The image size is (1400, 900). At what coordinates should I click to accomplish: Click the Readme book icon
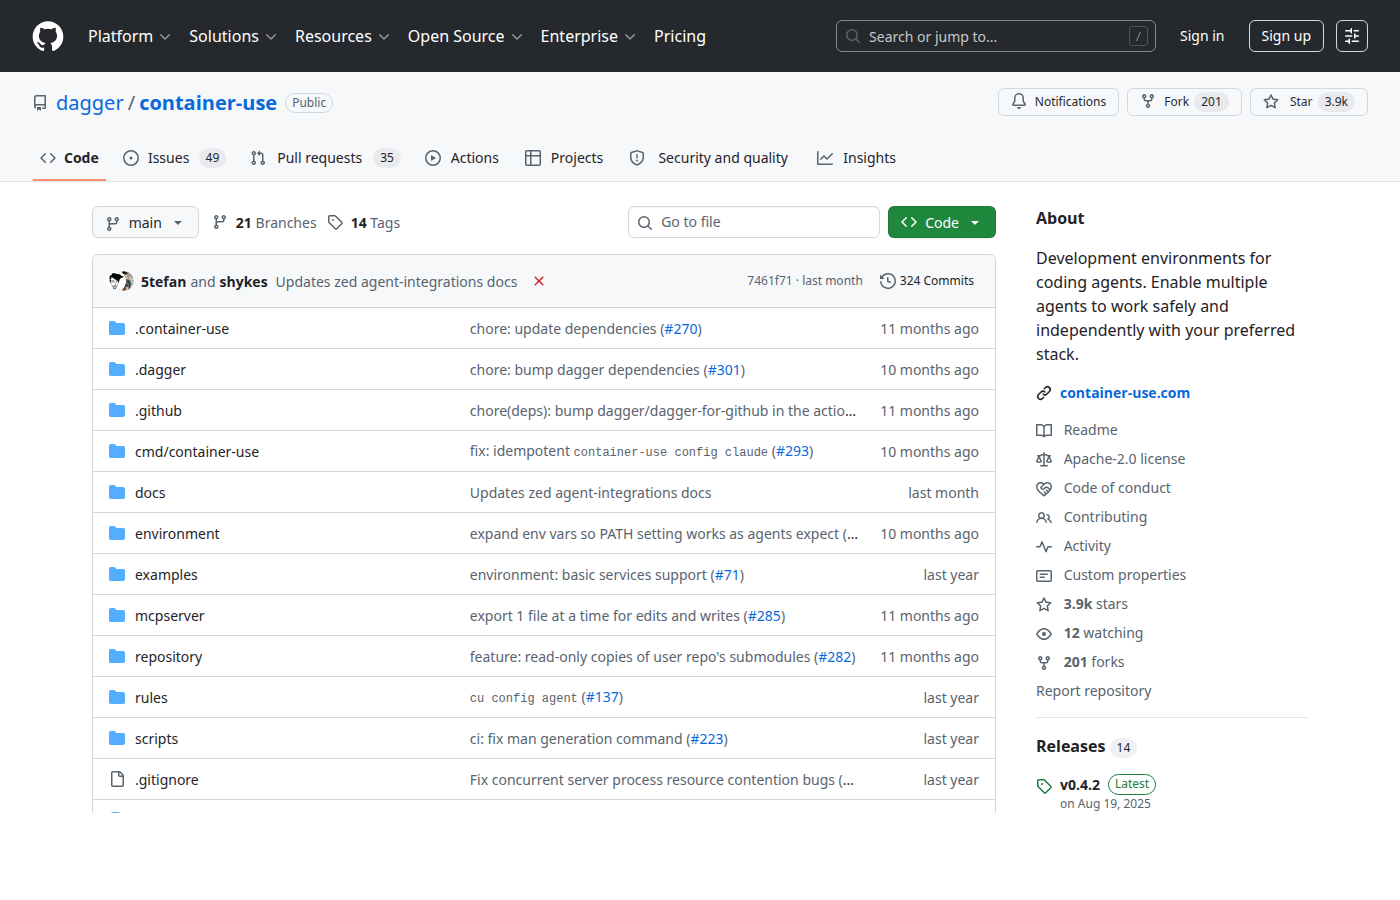click(x=1044, y=430)
